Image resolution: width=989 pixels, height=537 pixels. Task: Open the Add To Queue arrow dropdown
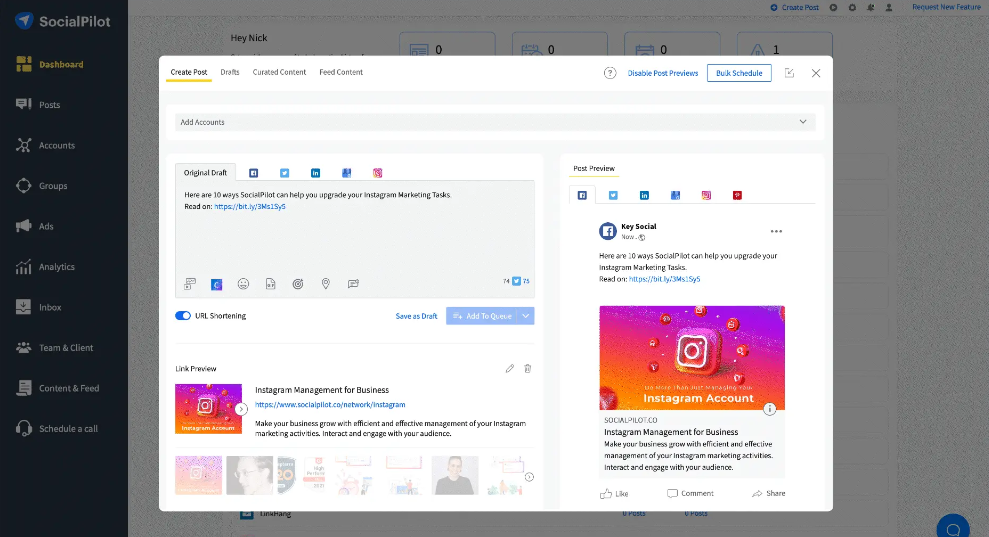click(x=526, y=316)
